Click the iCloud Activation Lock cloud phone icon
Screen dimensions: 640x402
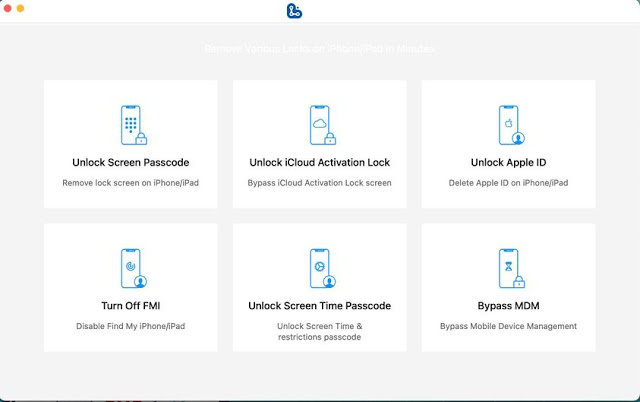pos(322,125)
